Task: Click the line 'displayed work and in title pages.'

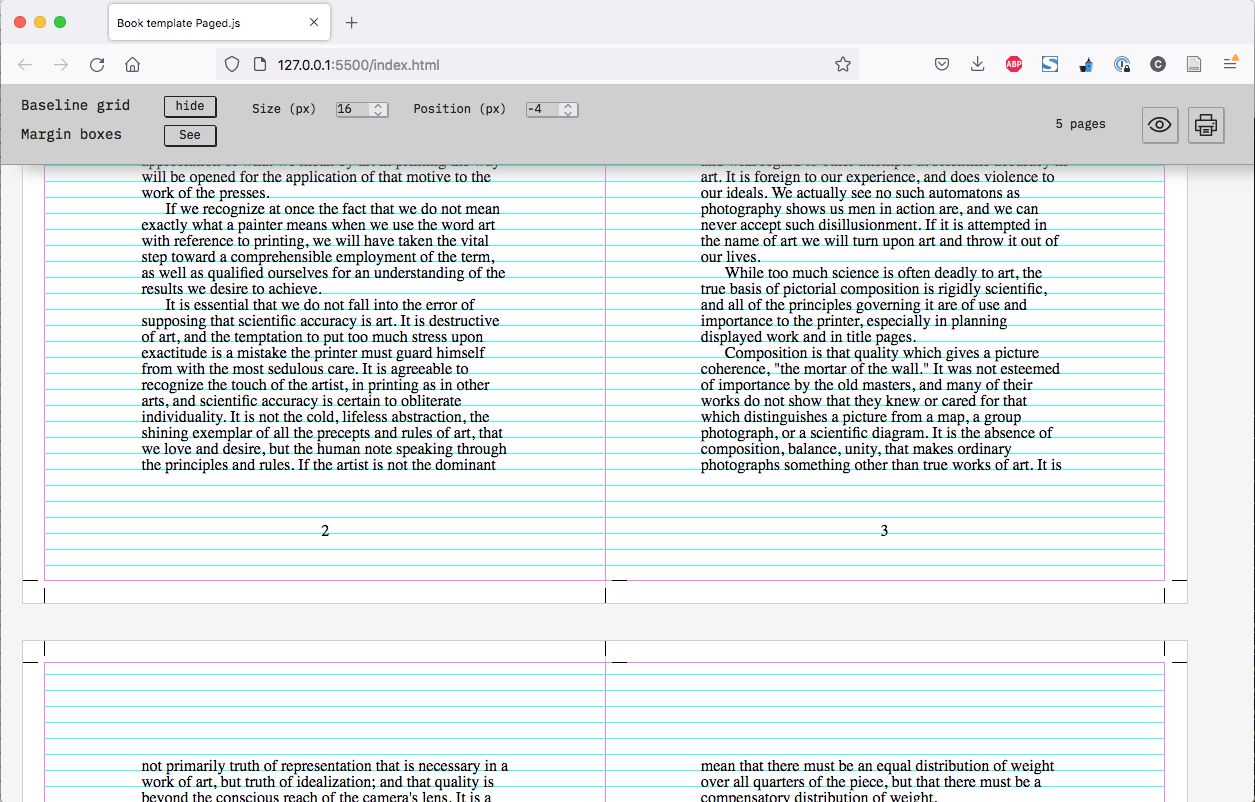Action: [x=808, y=337]
